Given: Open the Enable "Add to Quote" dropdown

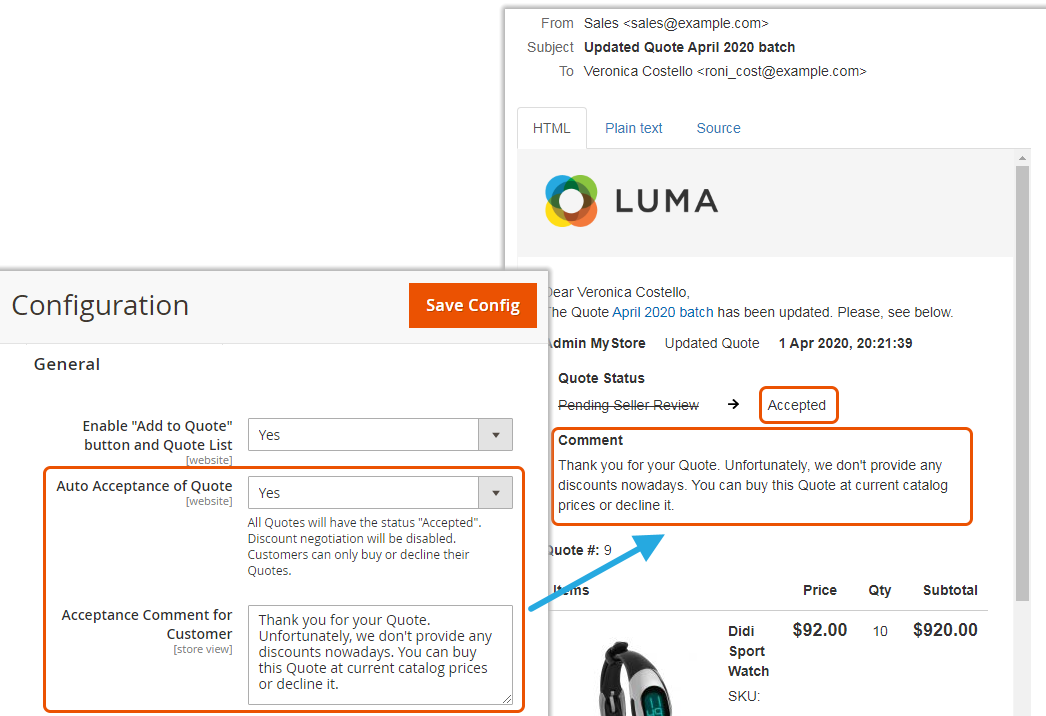Looking at the screenshot, I should [x=380, y=435].
